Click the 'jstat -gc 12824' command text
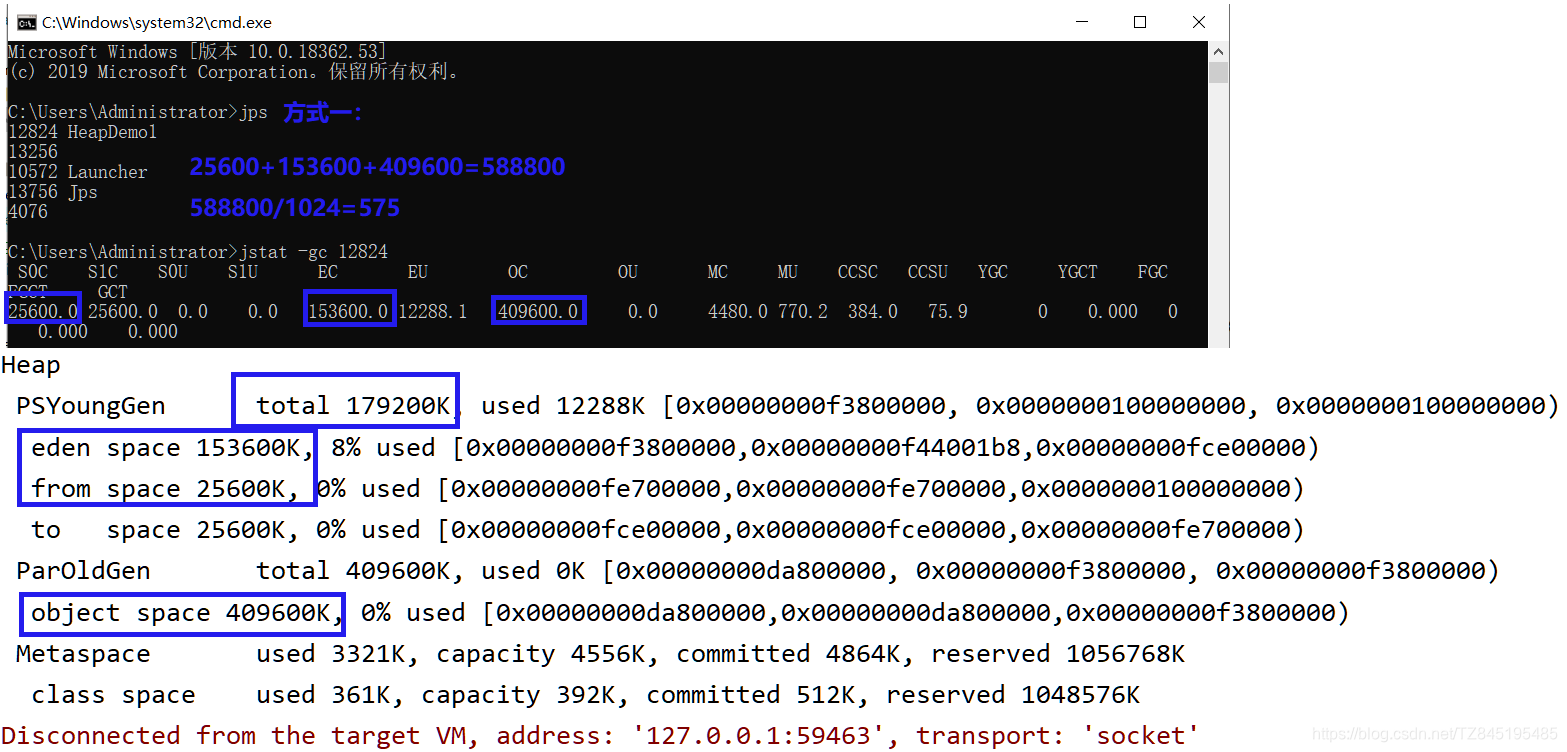Screen dimensions: 1567x752 pyautogui.click(x=313, y=252)
